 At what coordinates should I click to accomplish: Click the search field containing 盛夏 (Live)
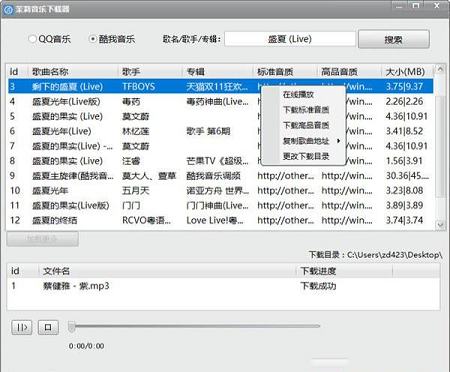coord(290,39)
